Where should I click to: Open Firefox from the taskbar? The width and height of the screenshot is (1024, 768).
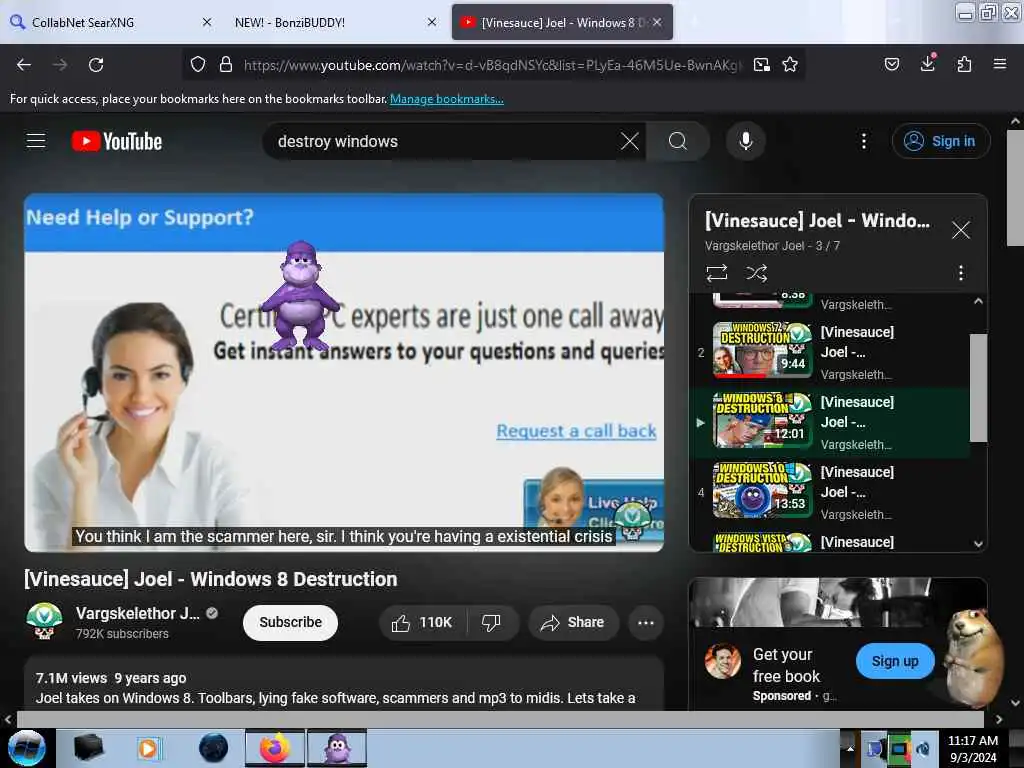[275, 747]
